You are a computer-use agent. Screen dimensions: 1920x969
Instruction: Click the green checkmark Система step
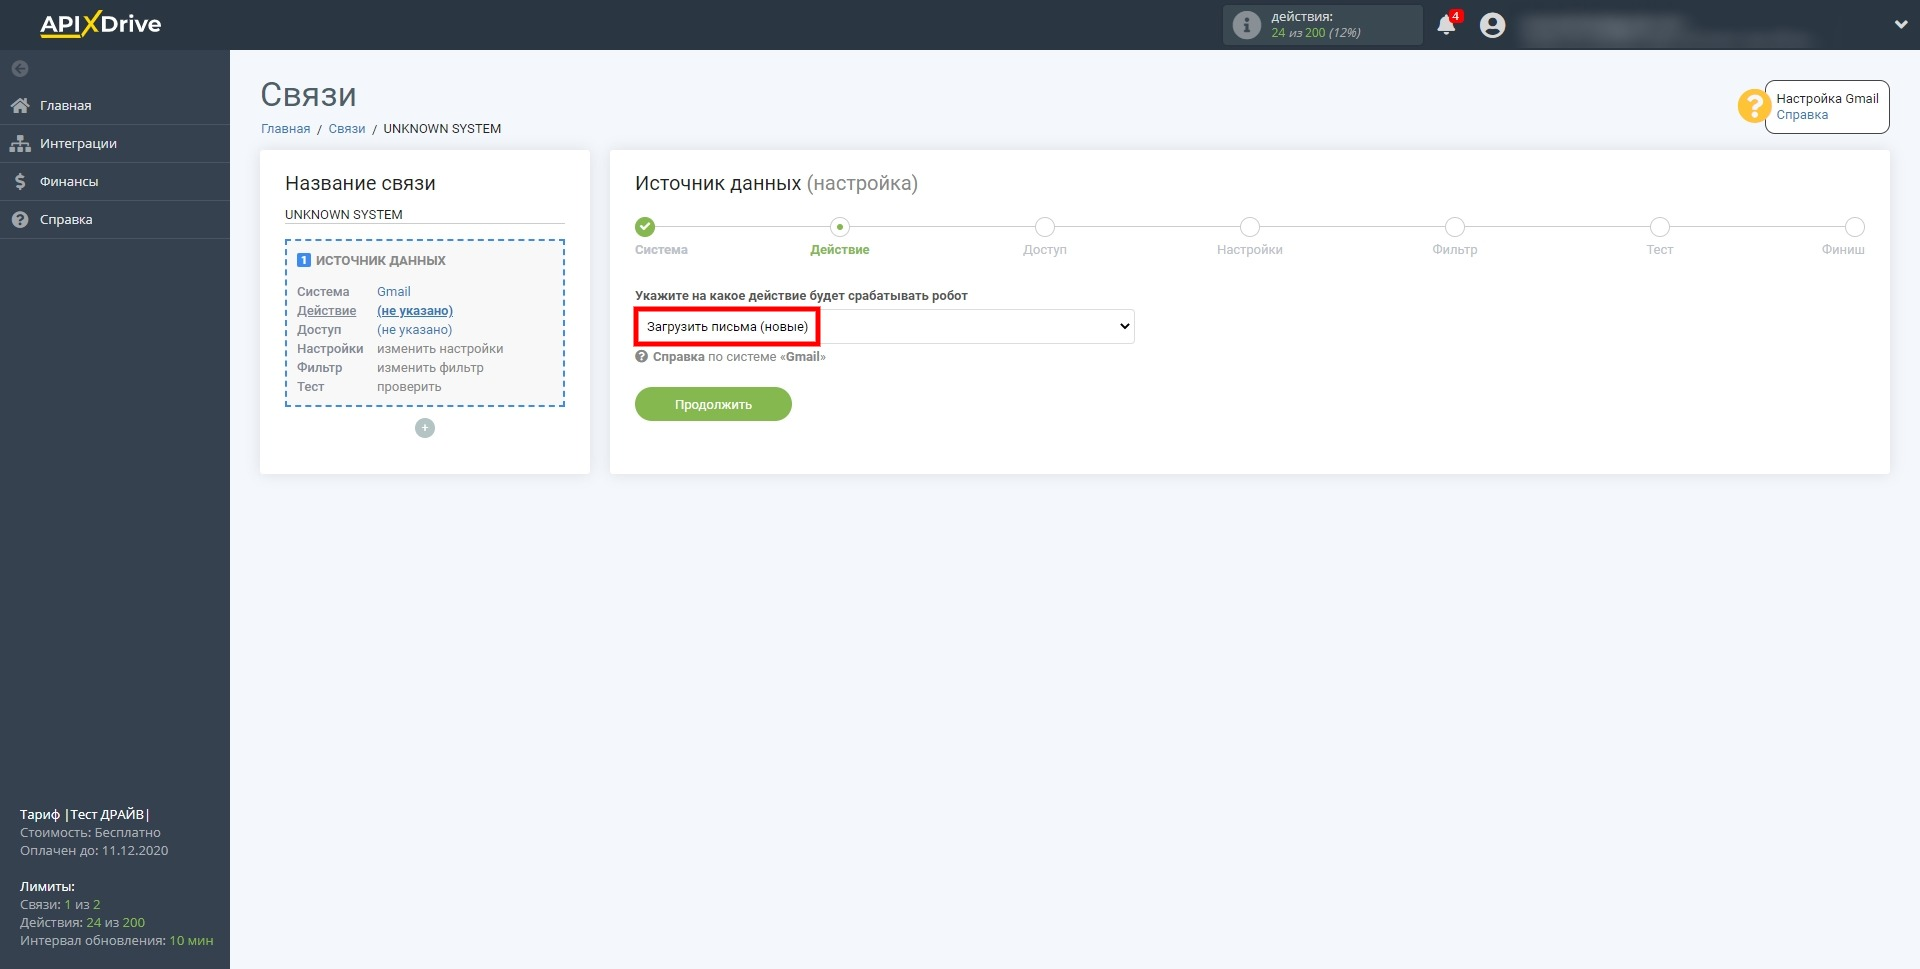click(x=645, y=227)
